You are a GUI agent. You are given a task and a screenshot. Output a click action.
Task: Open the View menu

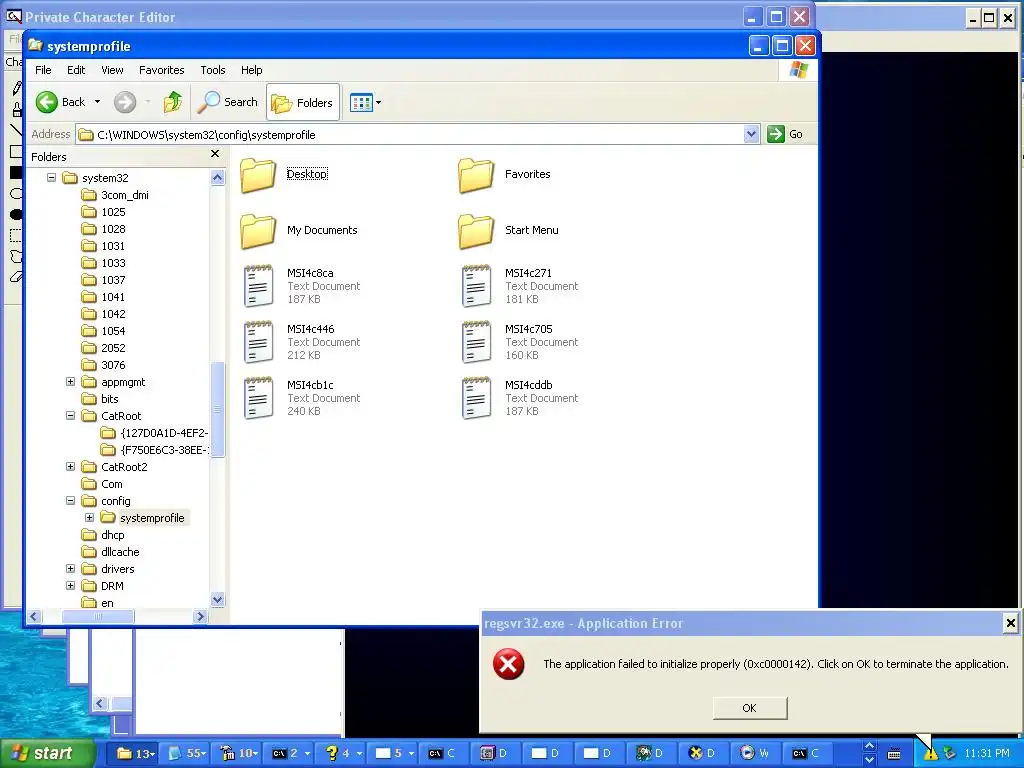pos(112,70)
